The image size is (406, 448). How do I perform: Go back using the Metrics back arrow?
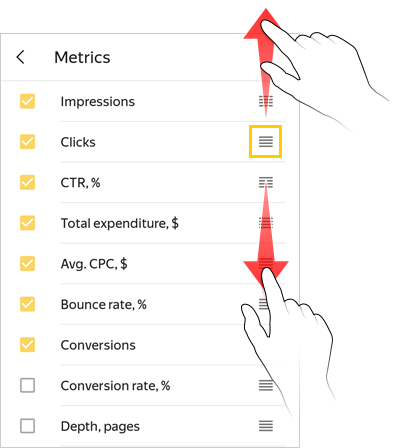(20, 57)
